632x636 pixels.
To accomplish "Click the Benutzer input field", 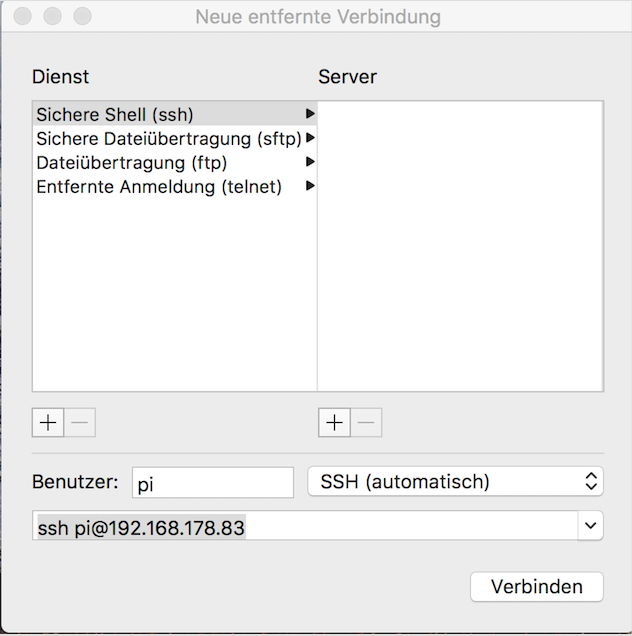I will pyautogui.click(x=212, y=483).
